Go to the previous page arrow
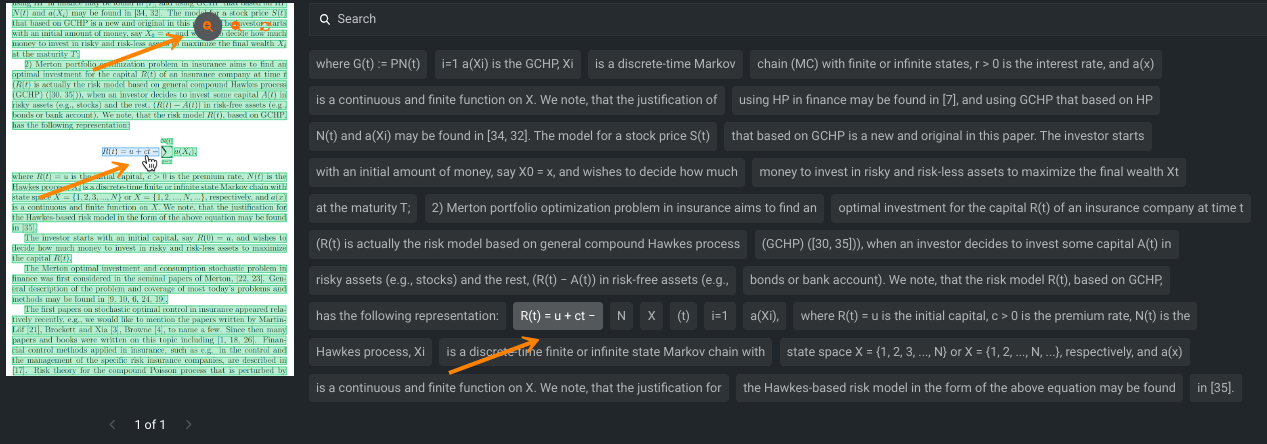Image resolution: width=1267 pixels, height=444 pixels. (x=114, y=425)
